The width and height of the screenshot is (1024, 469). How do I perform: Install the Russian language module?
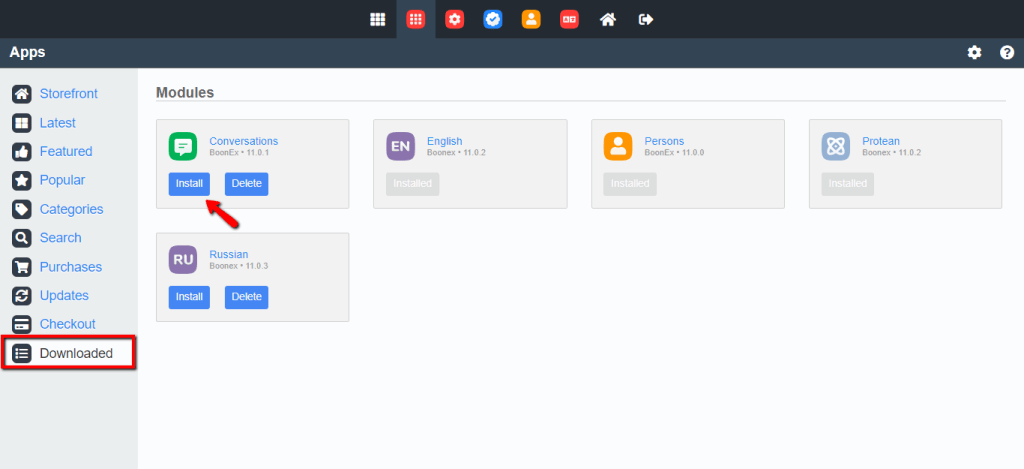tap(189, 297)
